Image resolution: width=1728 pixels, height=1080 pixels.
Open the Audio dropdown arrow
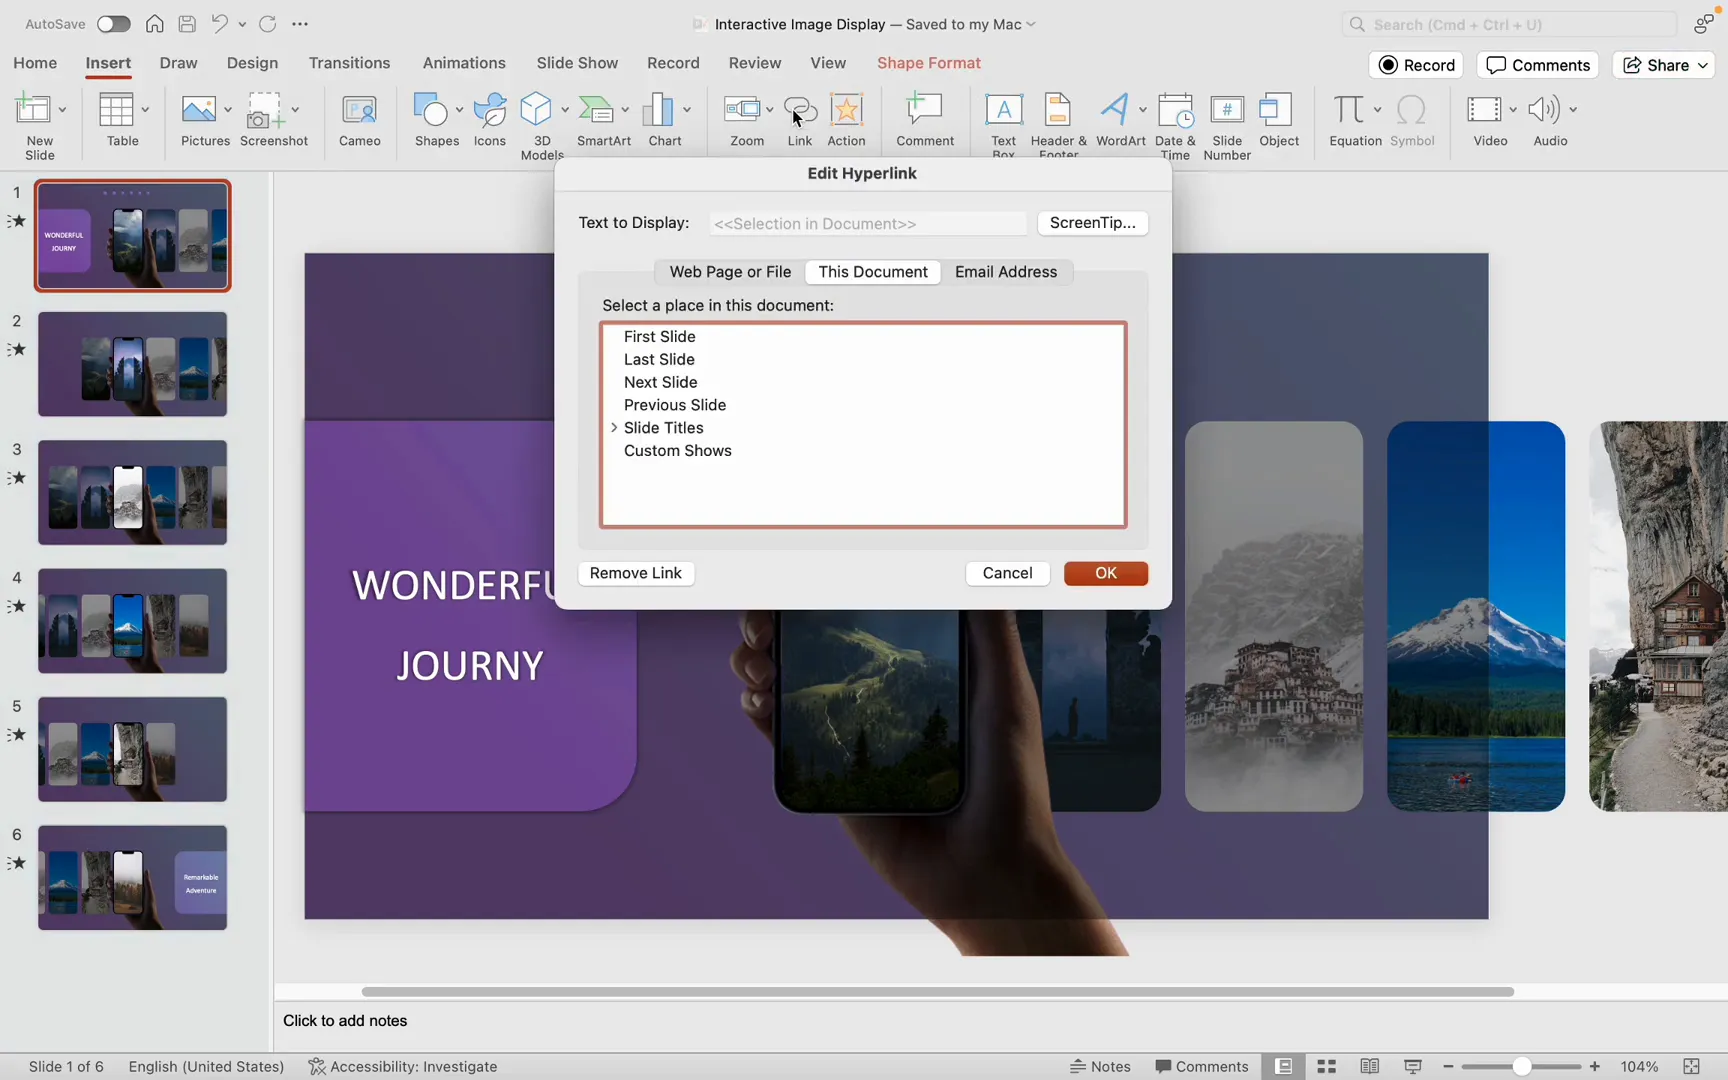coord(1573,110)
